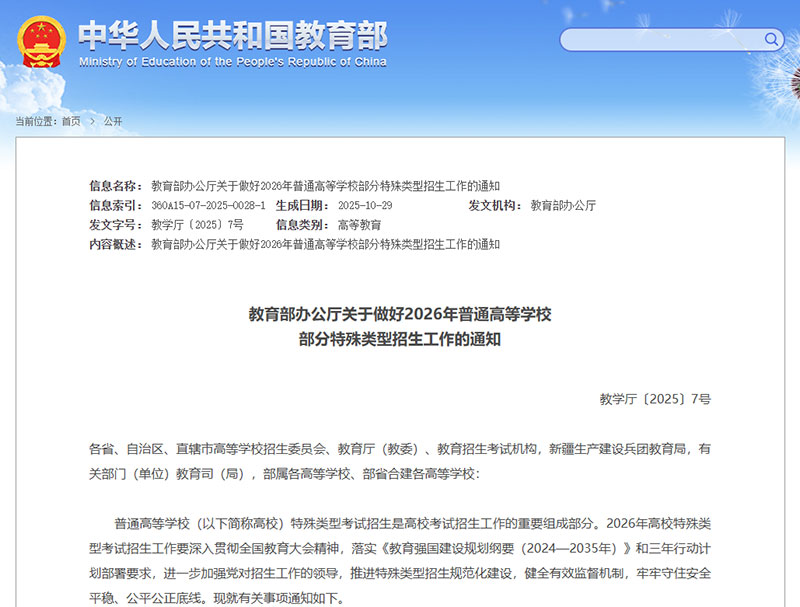The width and height of the screenshot is (800, 607).
Task: Click the 当前位置 label
Action: click(36, 121)
